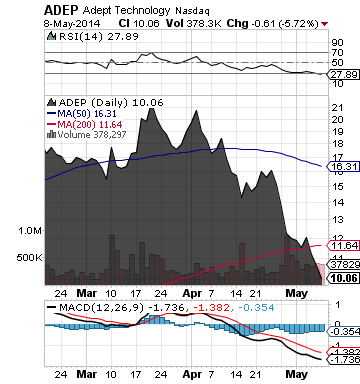Click Mar on the price chart date axis
The height and width of the screenshot is (384, 360).
(86, 293)
